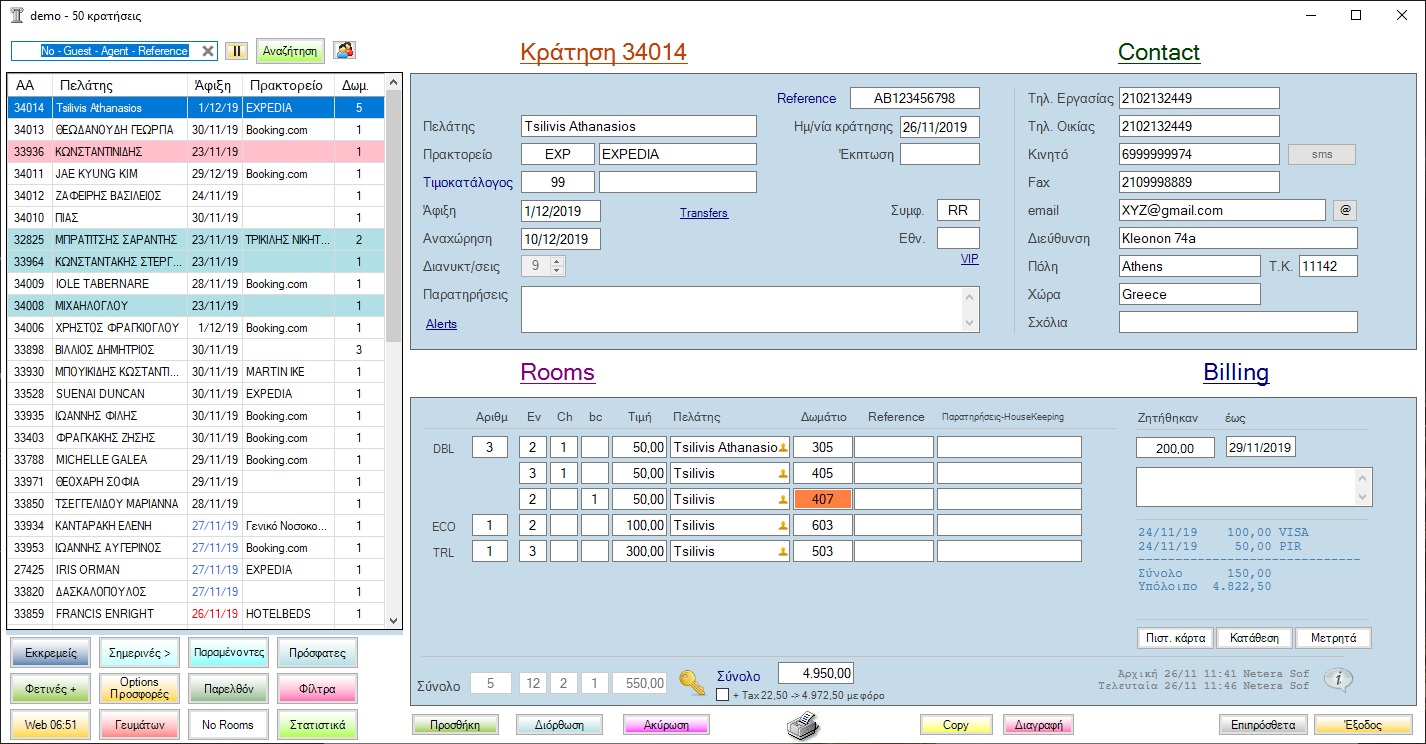Click the Κατάθεση deposit button

pos(1254,638)
